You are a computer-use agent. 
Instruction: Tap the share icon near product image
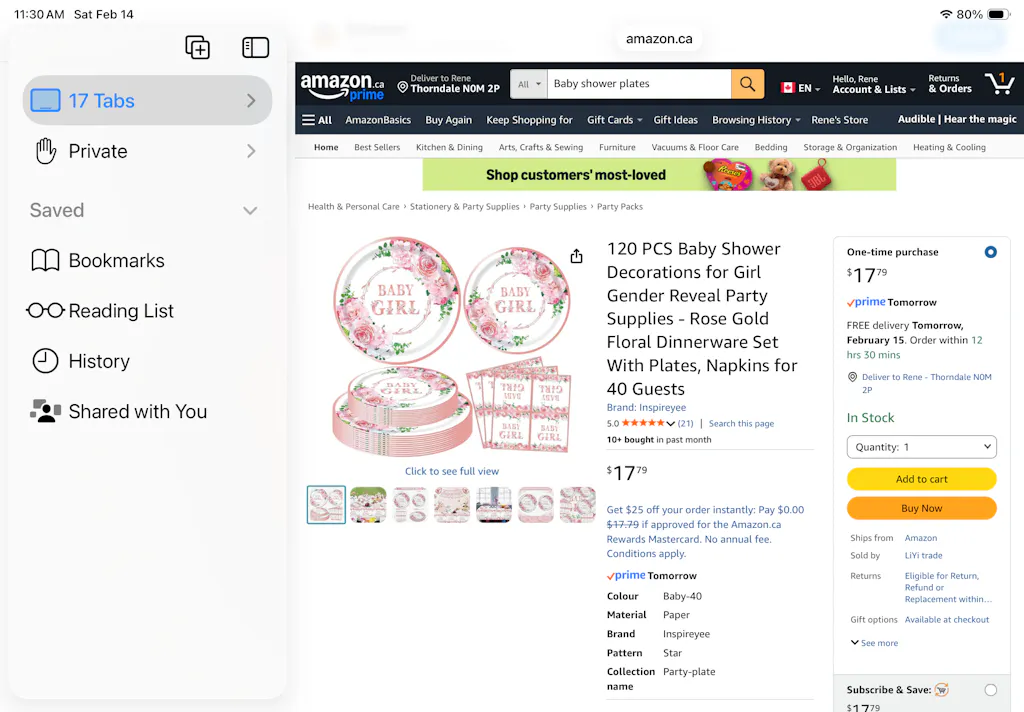point(576,257)
